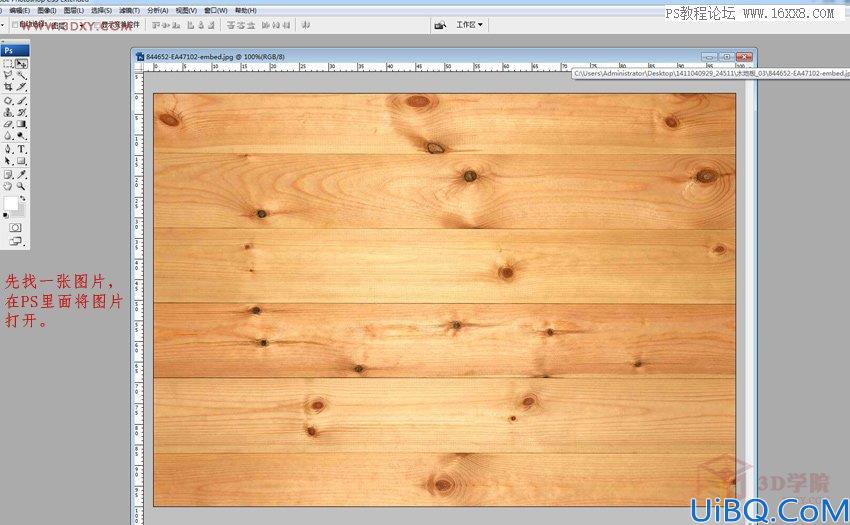Select the Path Selection arrow tool
The image size is (850, 525).
pos(8,161)
